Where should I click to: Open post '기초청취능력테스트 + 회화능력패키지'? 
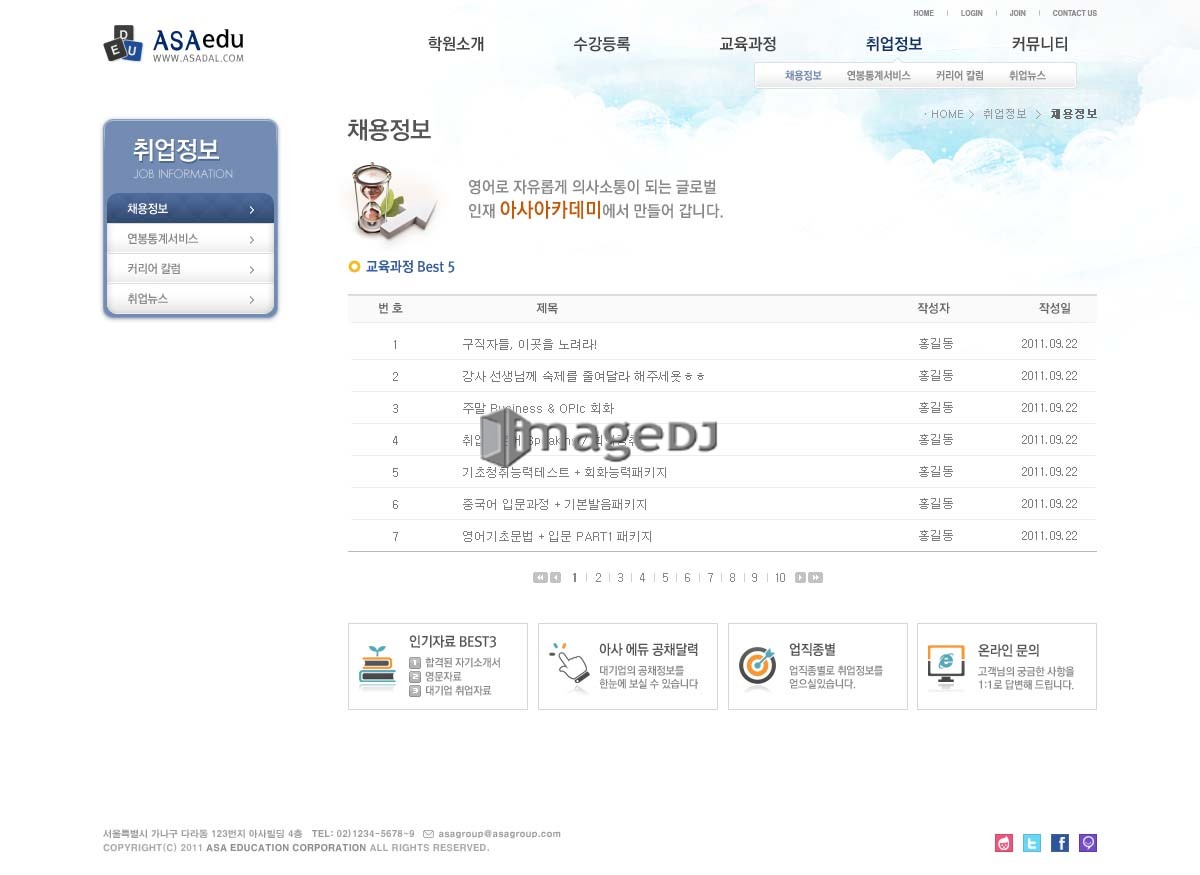(564, 472)
